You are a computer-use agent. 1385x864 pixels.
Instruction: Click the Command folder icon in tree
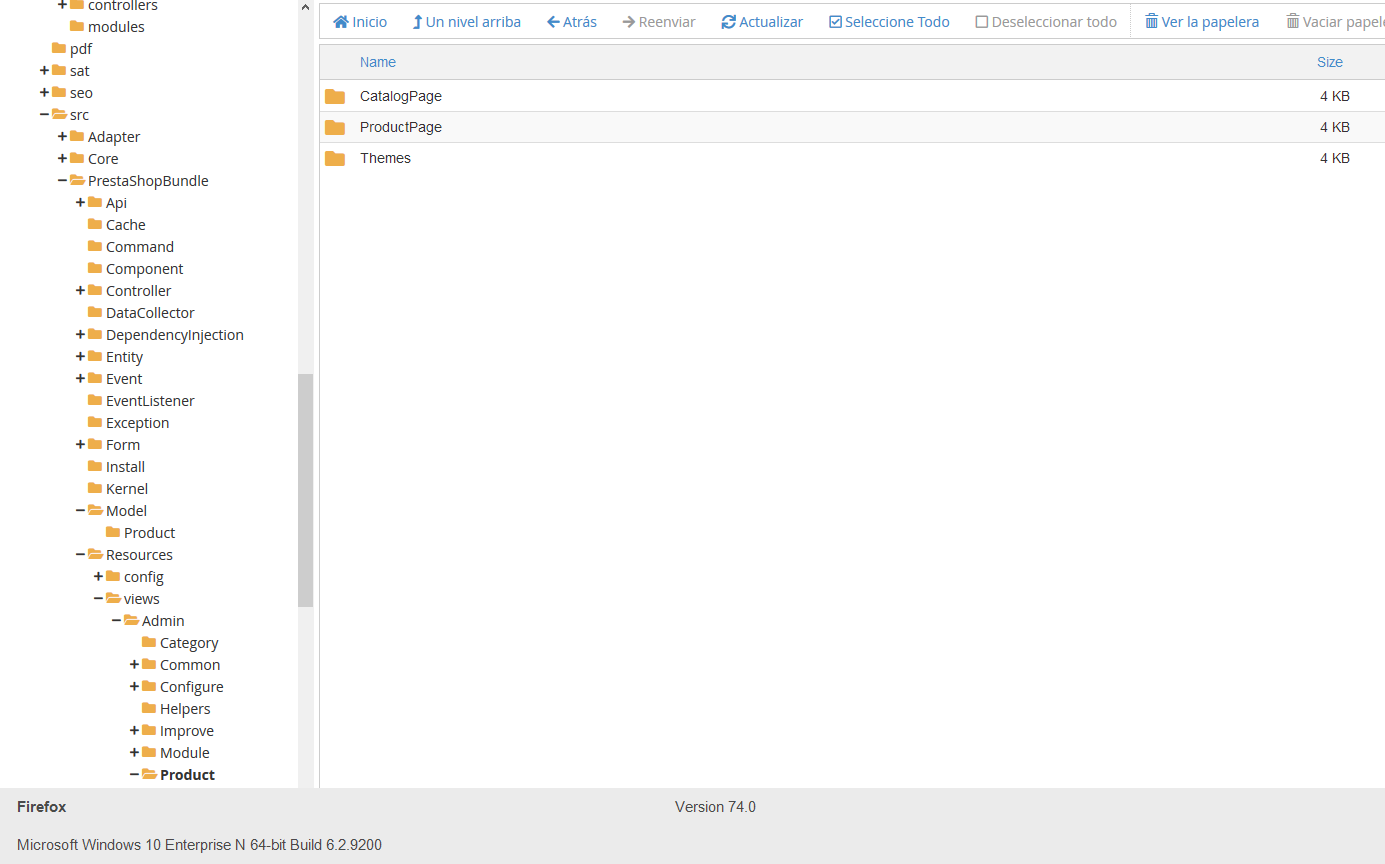(95, 246)
